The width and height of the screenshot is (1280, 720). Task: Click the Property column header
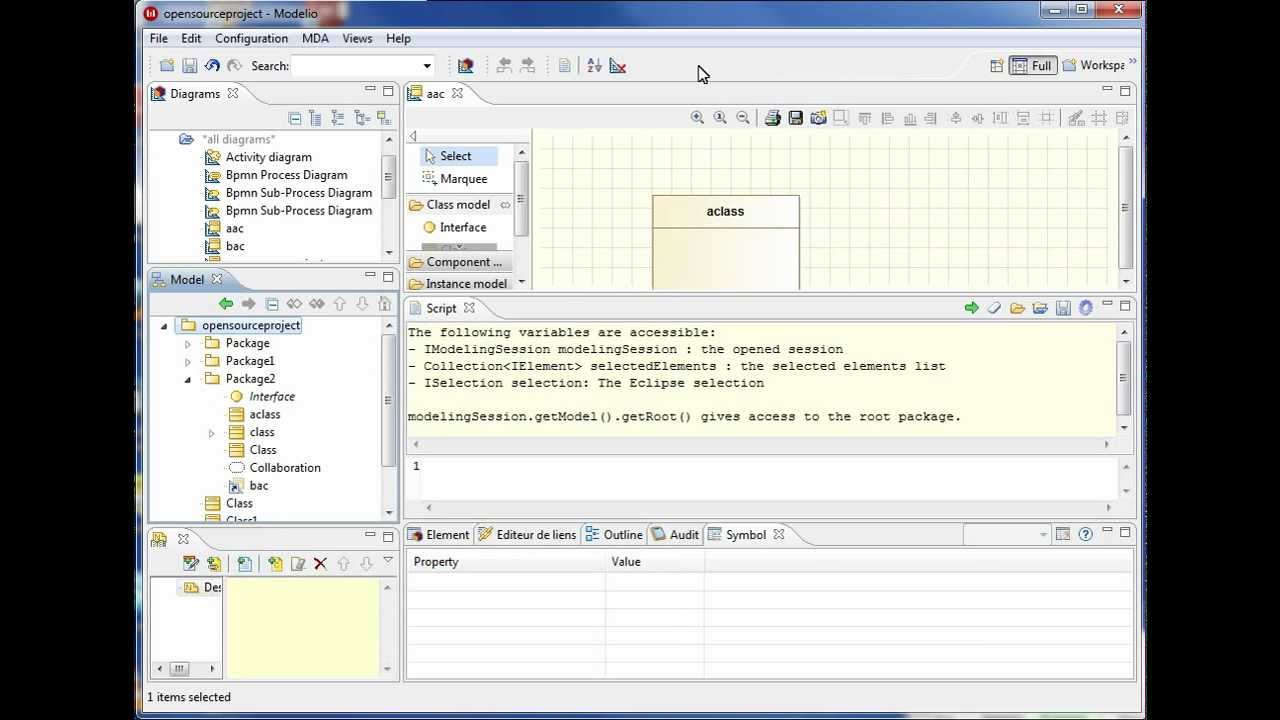506,562
